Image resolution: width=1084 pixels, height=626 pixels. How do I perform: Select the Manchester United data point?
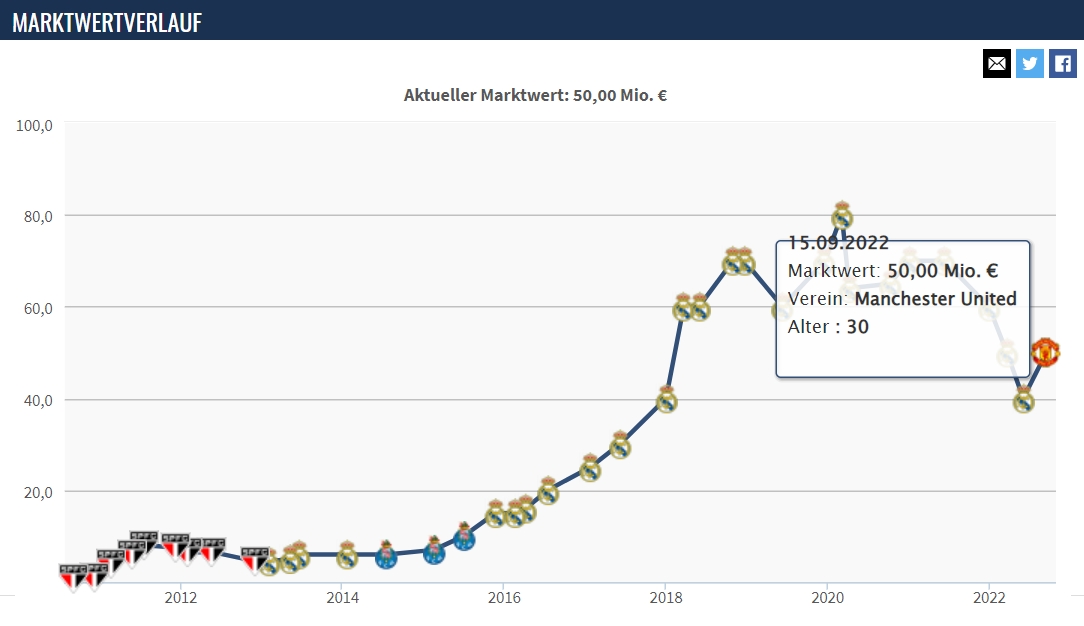click(x=1045, y=352)
